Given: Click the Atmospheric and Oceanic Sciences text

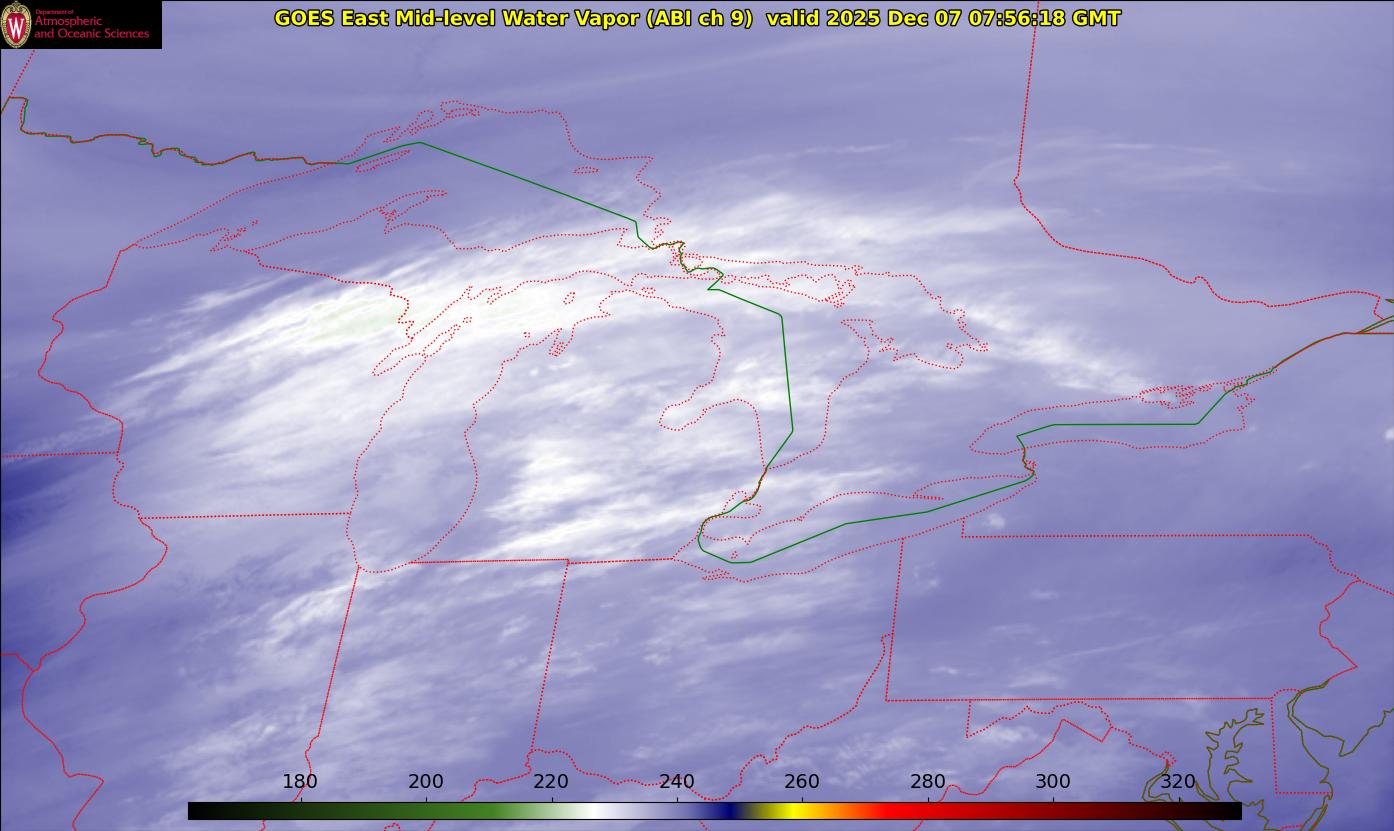Looking at the screenshot, I should [91, 27].
